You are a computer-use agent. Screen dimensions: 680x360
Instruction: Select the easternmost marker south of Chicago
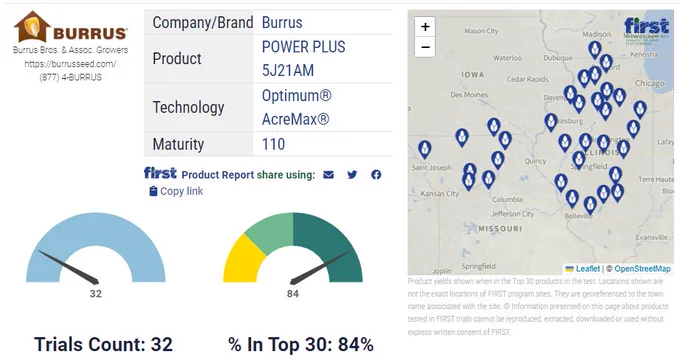tap(640, 110)
